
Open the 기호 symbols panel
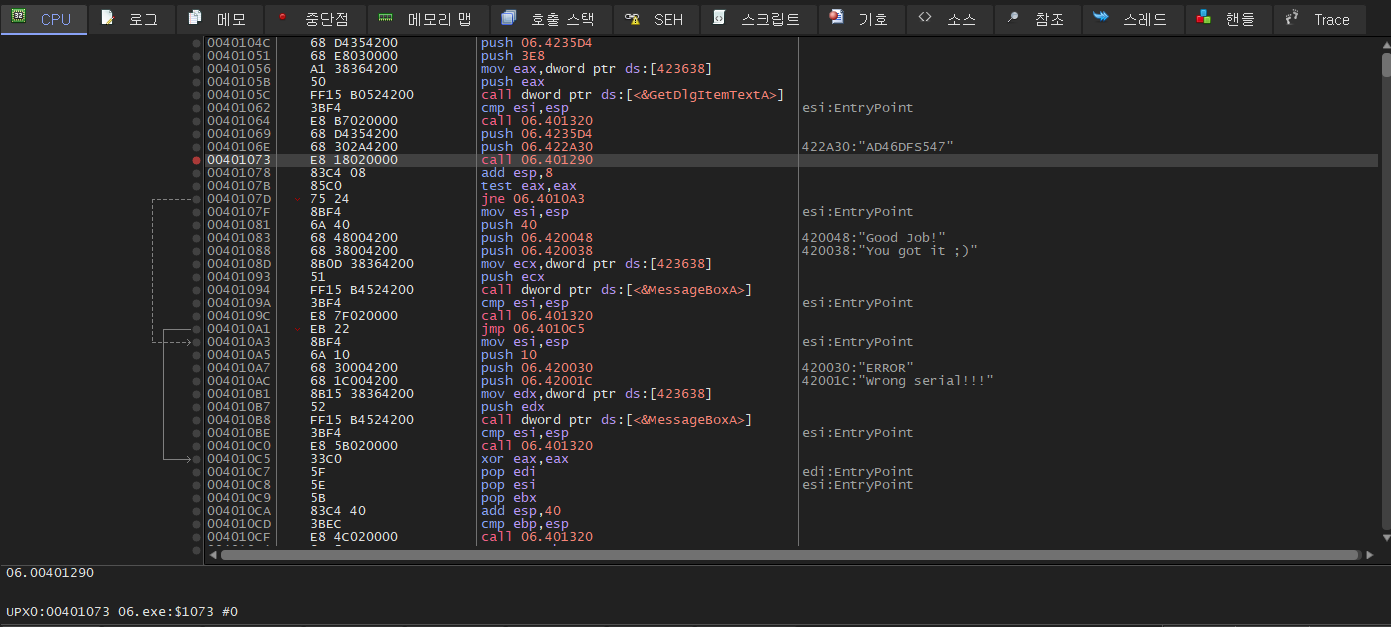tap(861, 18)
